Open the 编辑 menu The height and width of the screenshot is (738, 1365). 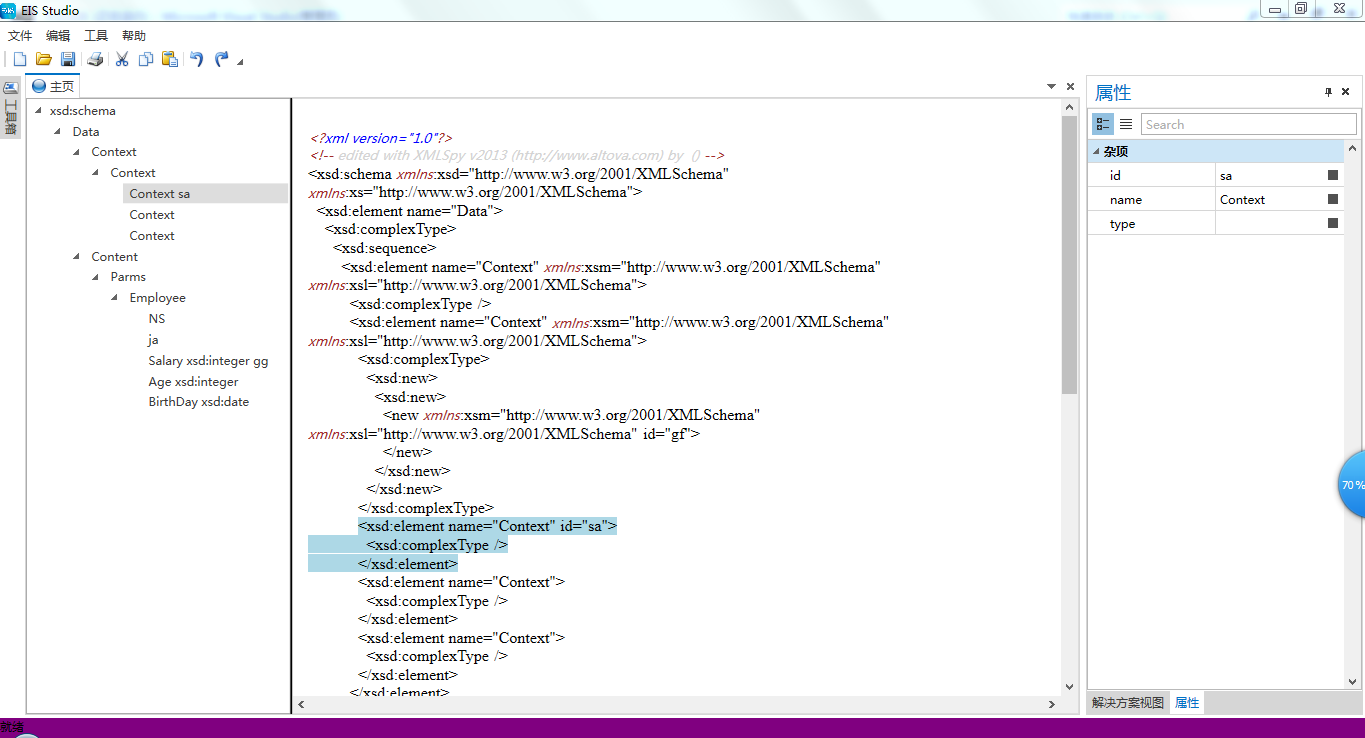(x=58, y=35)
